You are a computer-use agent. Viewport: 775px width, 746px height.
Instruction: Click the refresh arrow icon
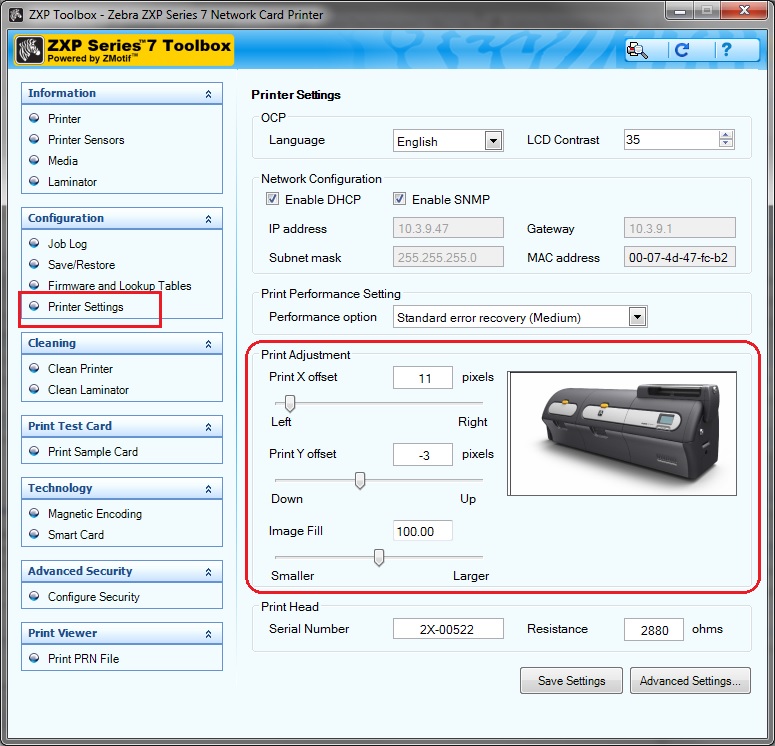tap(682, 50)
